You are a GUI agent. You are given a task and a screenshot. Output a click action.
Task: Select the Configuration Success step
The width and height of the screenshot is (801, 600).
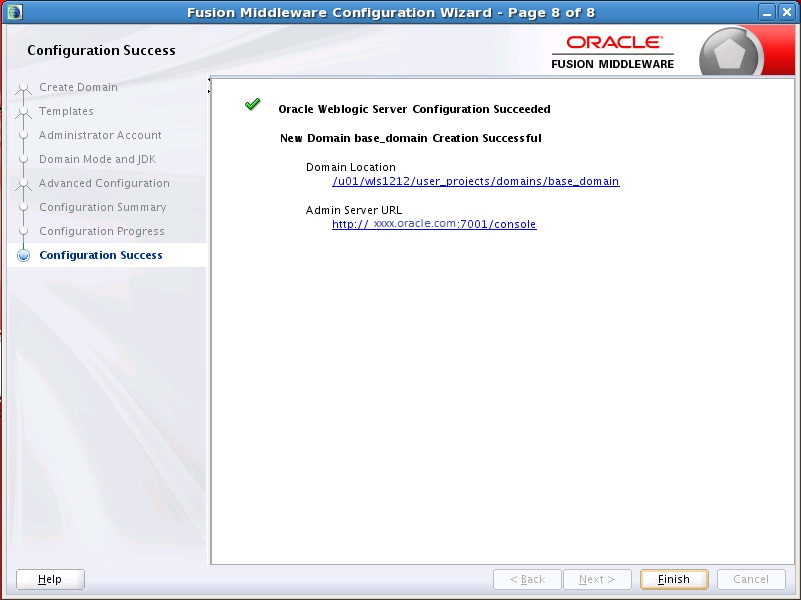tap(101, 255)
